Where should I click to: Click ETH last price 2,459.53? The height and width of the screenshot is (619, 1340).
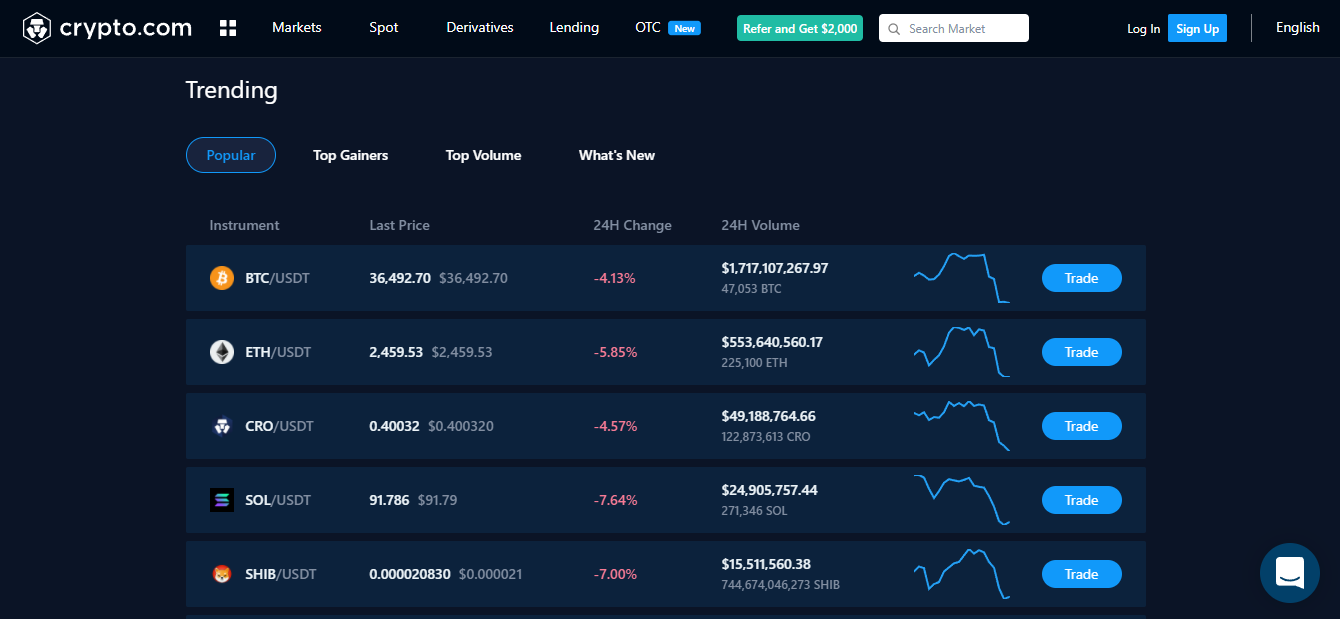[396, 352]
